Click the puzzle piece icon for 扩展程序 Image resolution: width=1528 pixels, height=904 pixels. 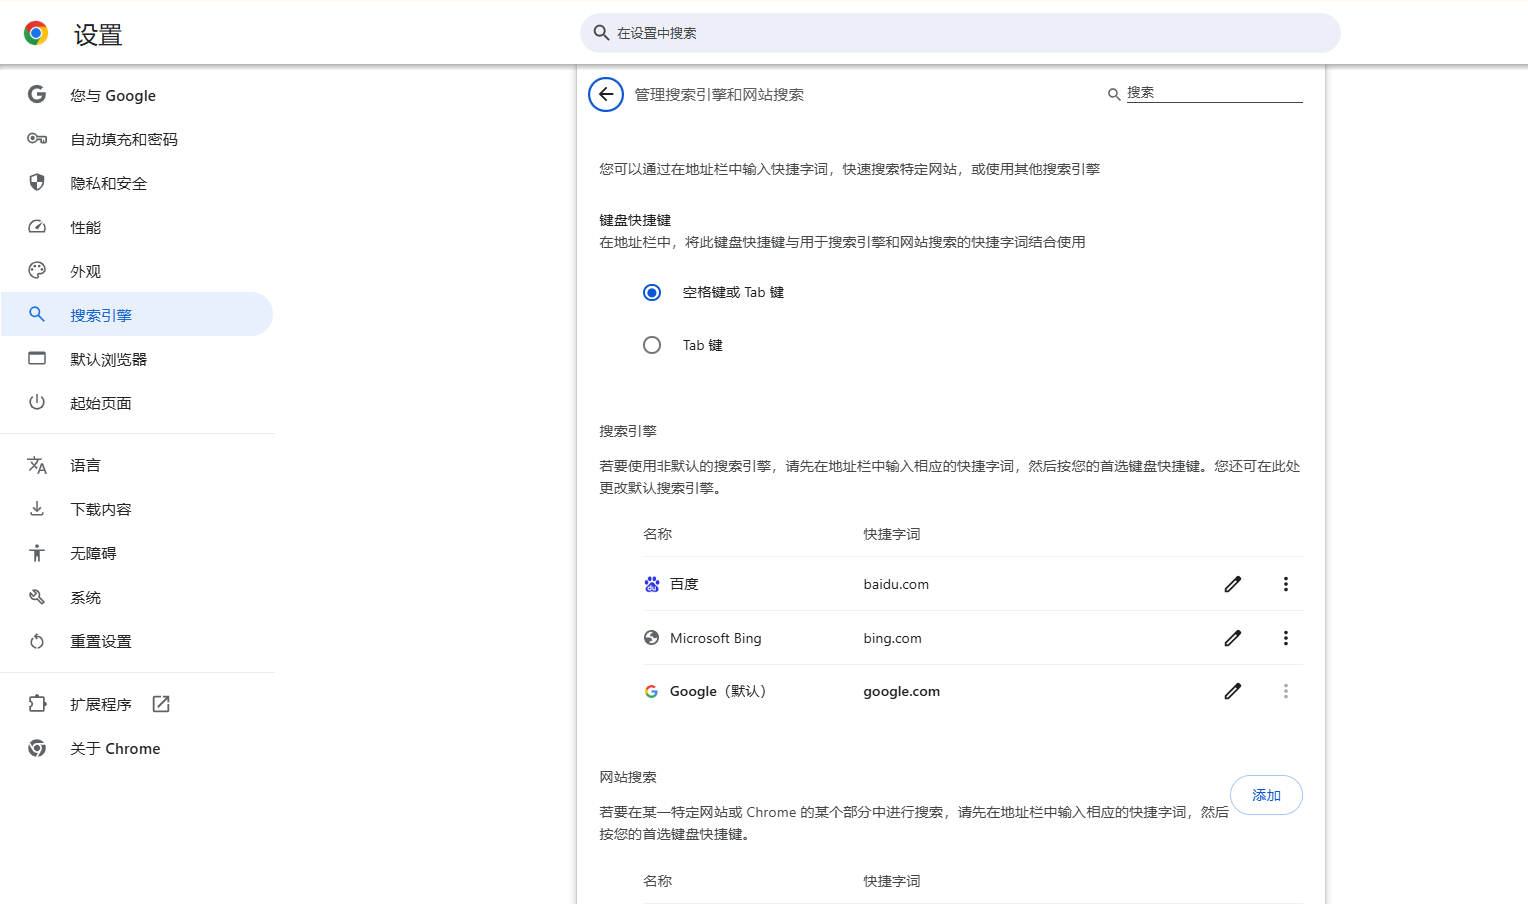[37, 704]
